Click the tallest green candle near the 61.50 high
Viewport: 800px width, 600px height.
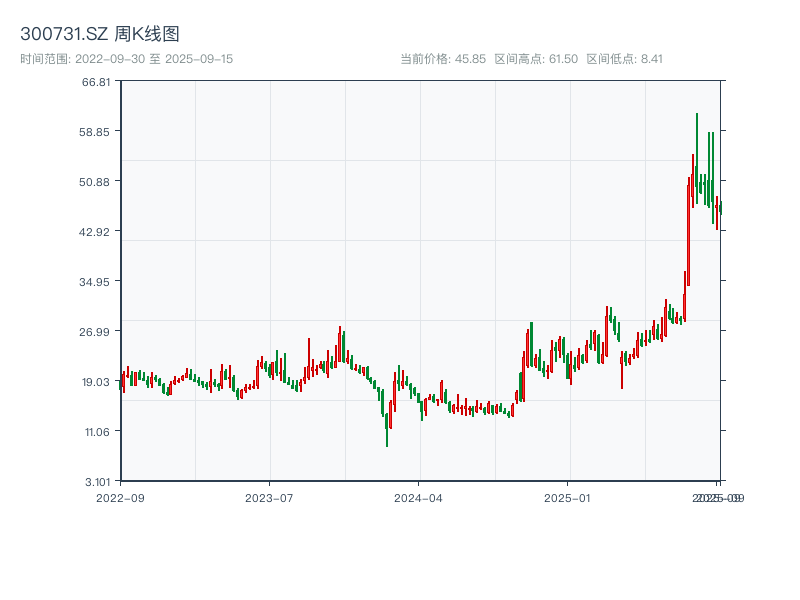coord(696,158)
